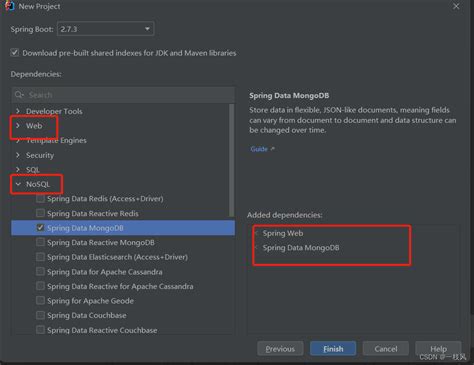Go back with the Previous button
This screenshot has height=365, width=474.
click(x=280, y=349)
